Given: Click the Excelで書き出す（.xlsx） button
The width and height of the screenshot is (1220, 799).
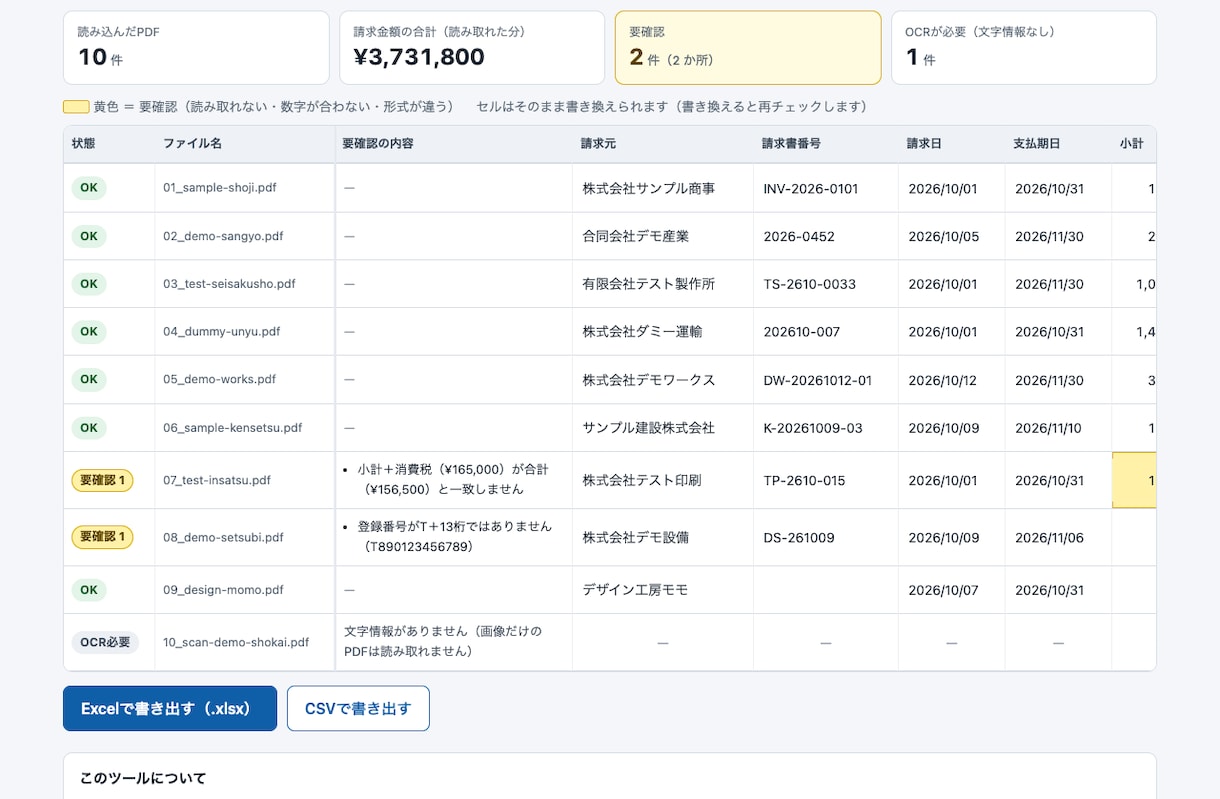Looking at the screenshot, I should (x=170, y=708).
